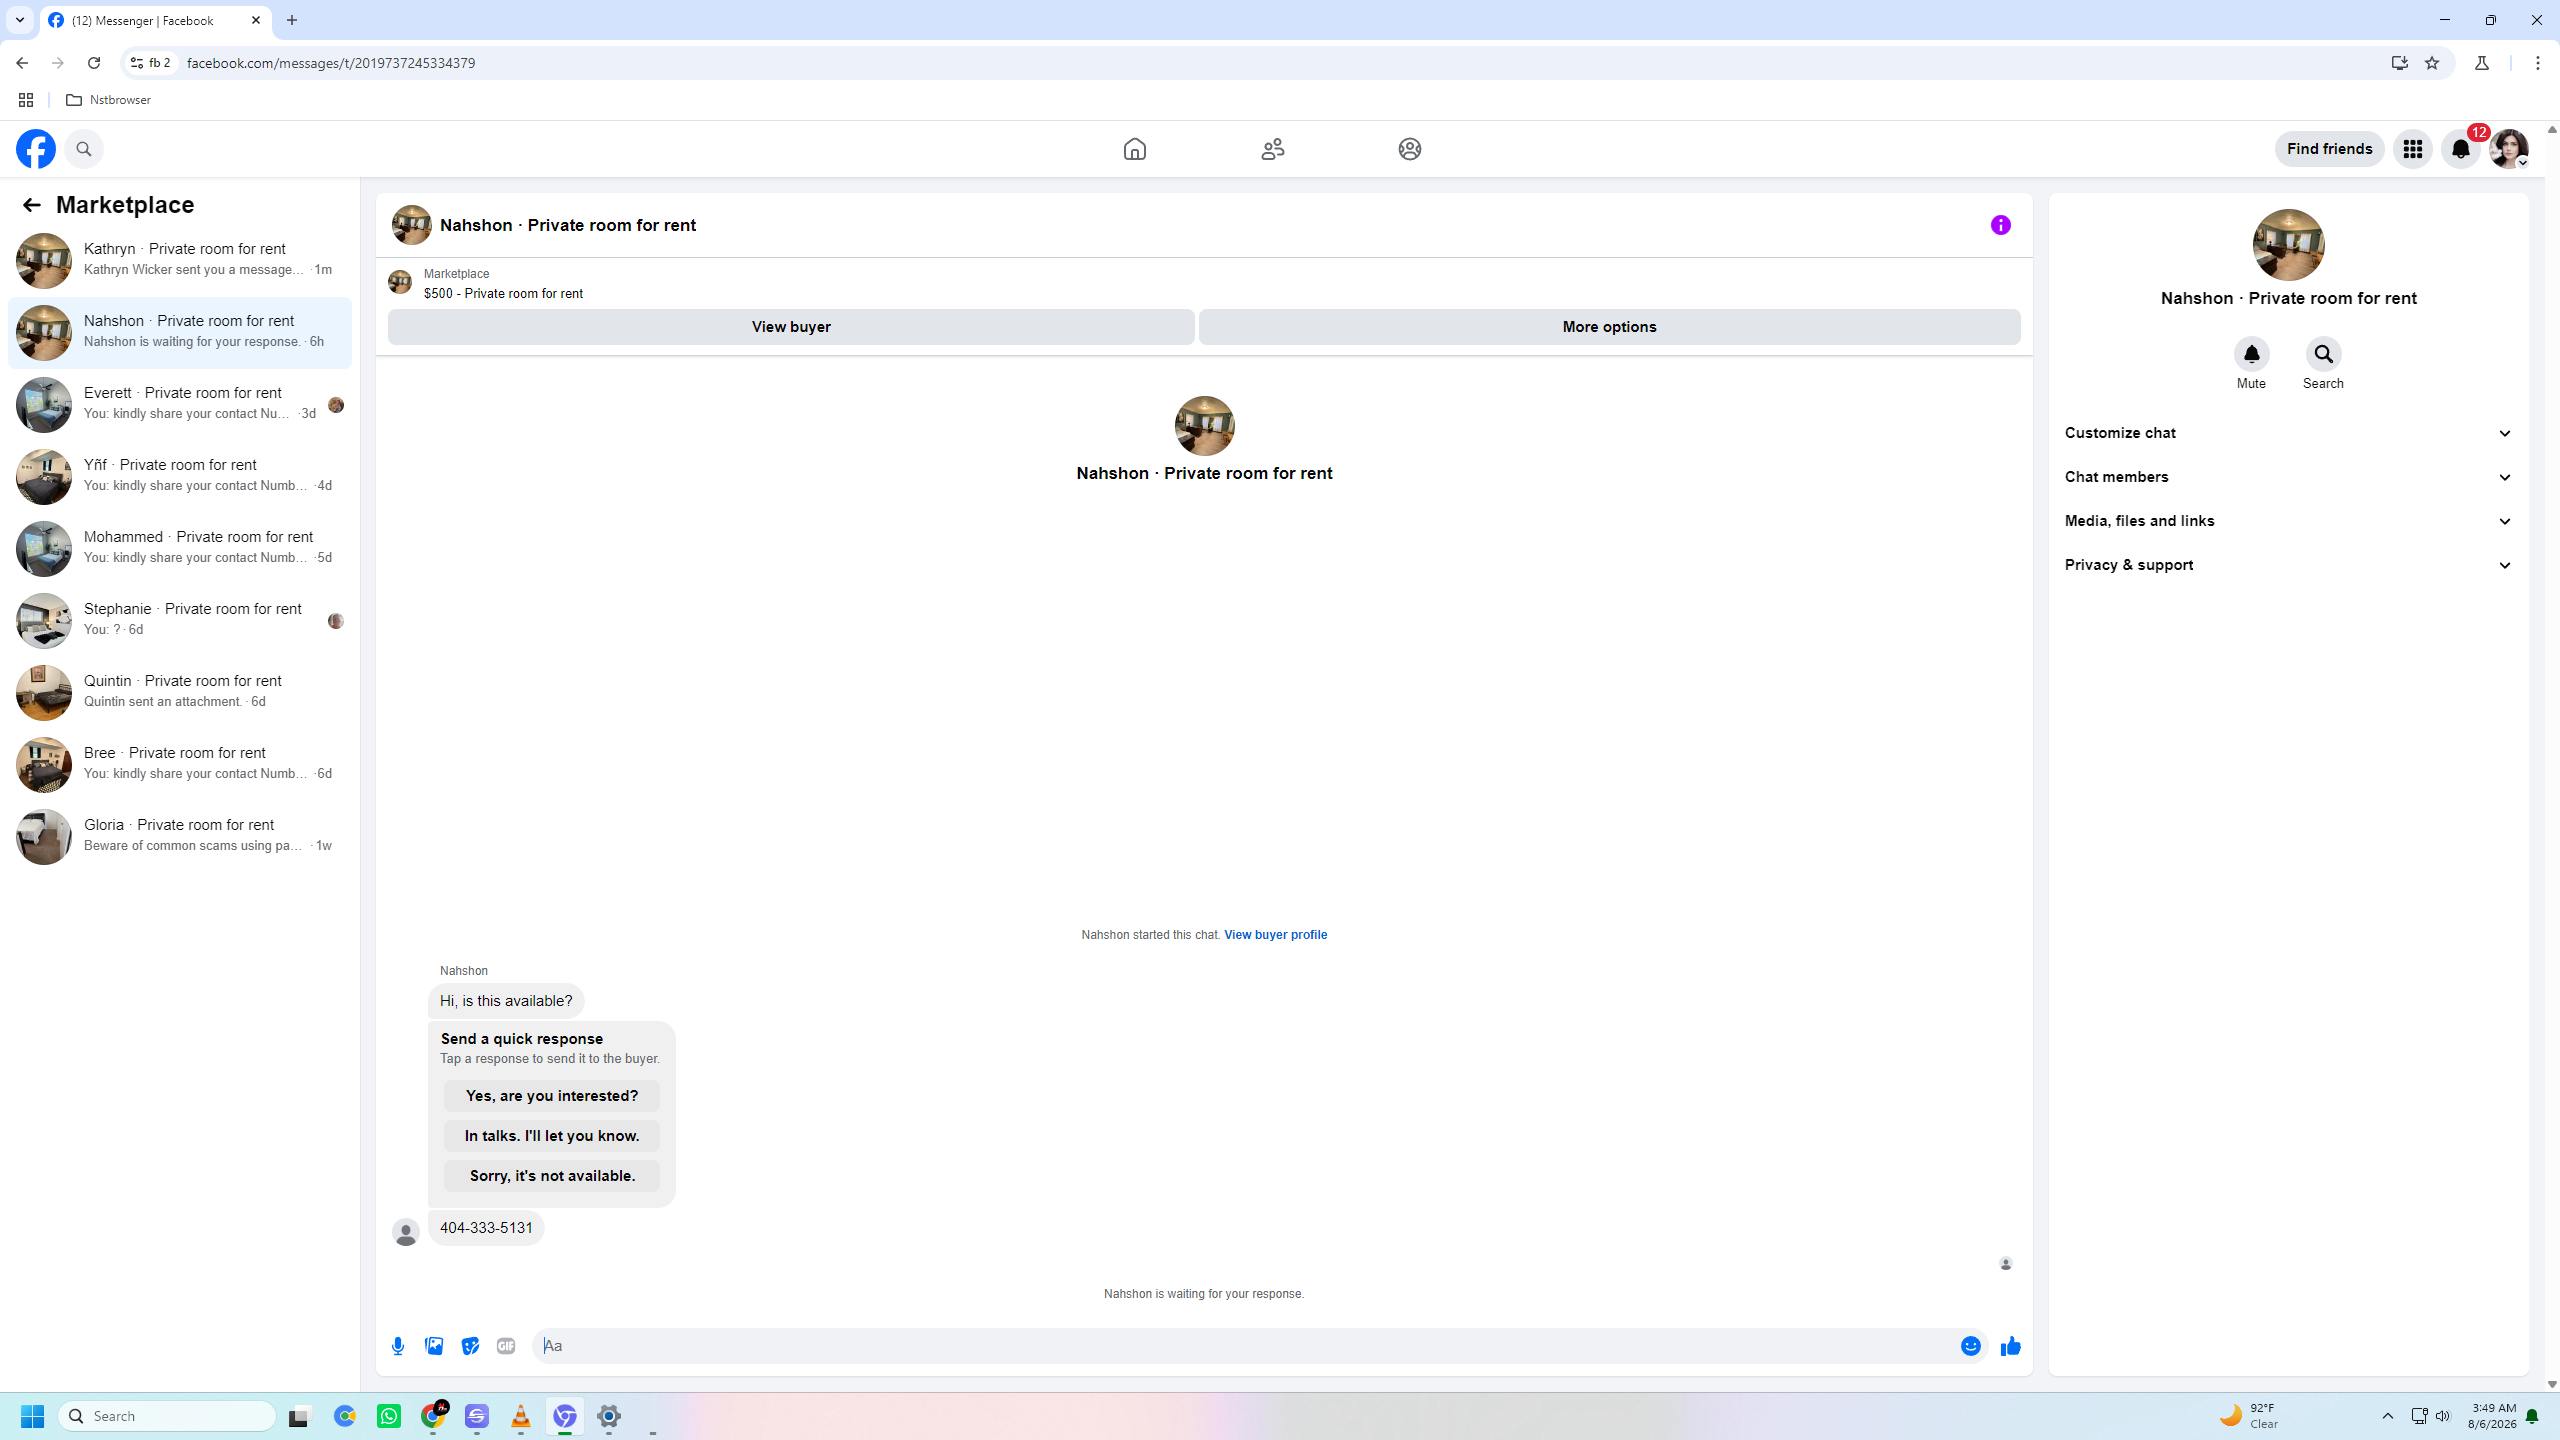2560x1440 pixels.
Task: Open Gloria's Private room conversation
Action: pyautogui.click(x=180, y=836)
